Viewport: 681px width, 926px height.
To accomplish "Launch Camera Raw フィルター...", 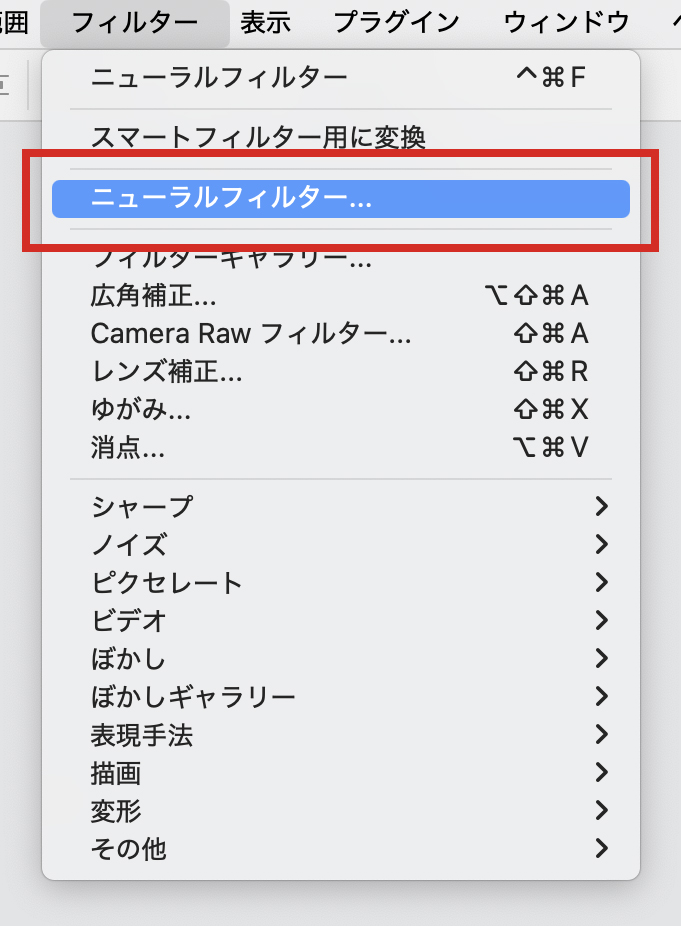I will tap(251, 334).
